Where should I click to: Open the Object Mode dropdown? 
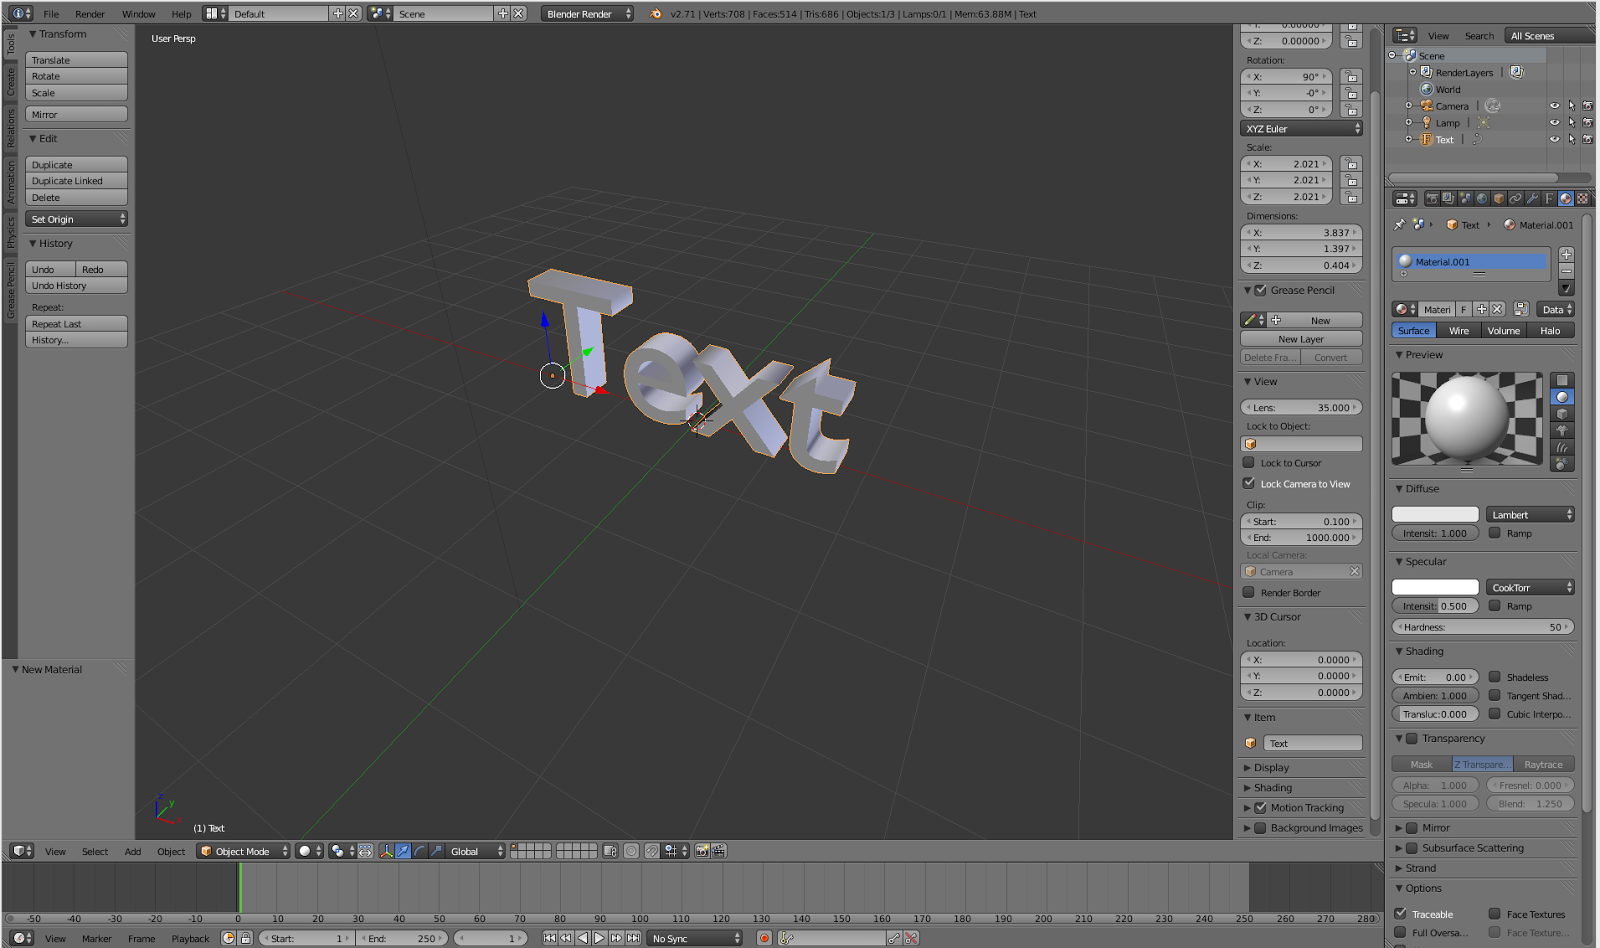[243, 851]
